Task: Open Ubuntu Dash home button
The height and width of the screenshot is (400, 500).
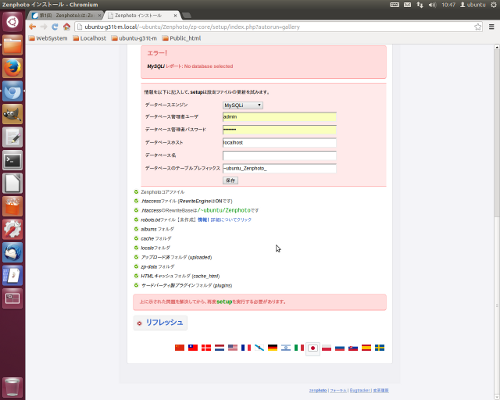Action: click(x=13, y=22)
